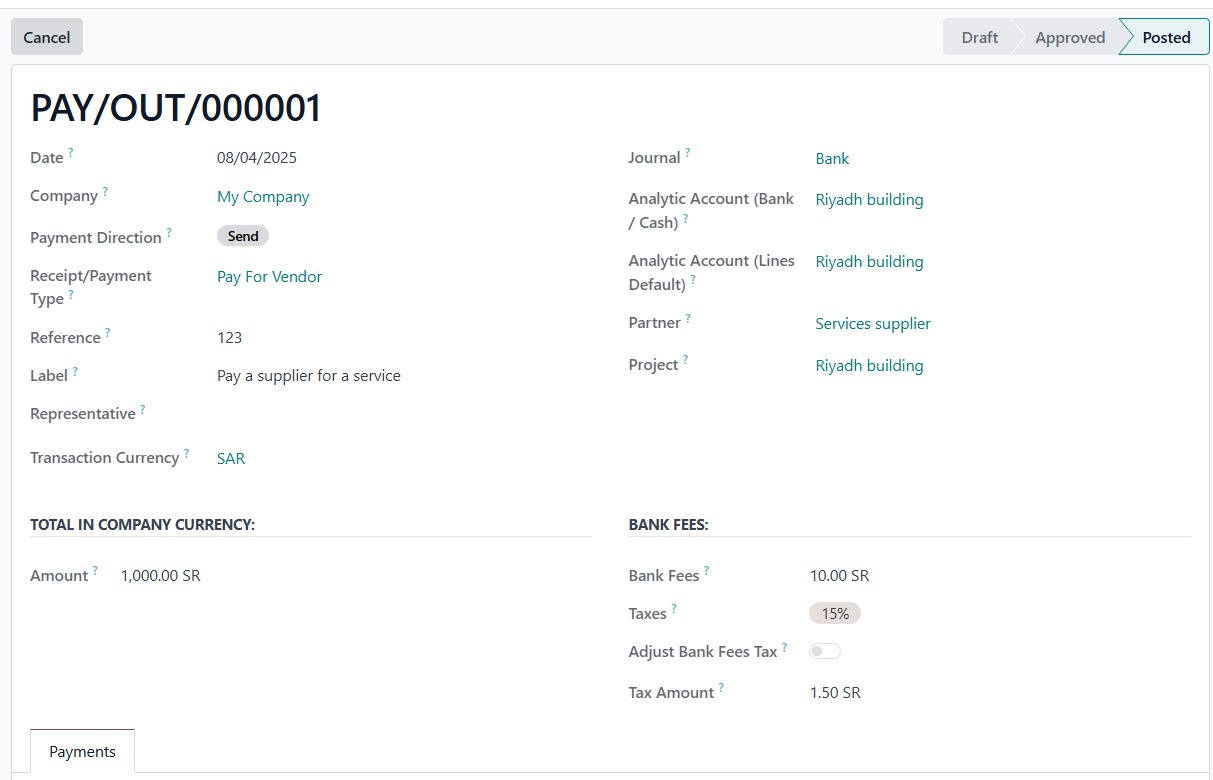Open the Services supplier partner link
The height and width of the screenshot is (780, 1213).
point(873,324)
